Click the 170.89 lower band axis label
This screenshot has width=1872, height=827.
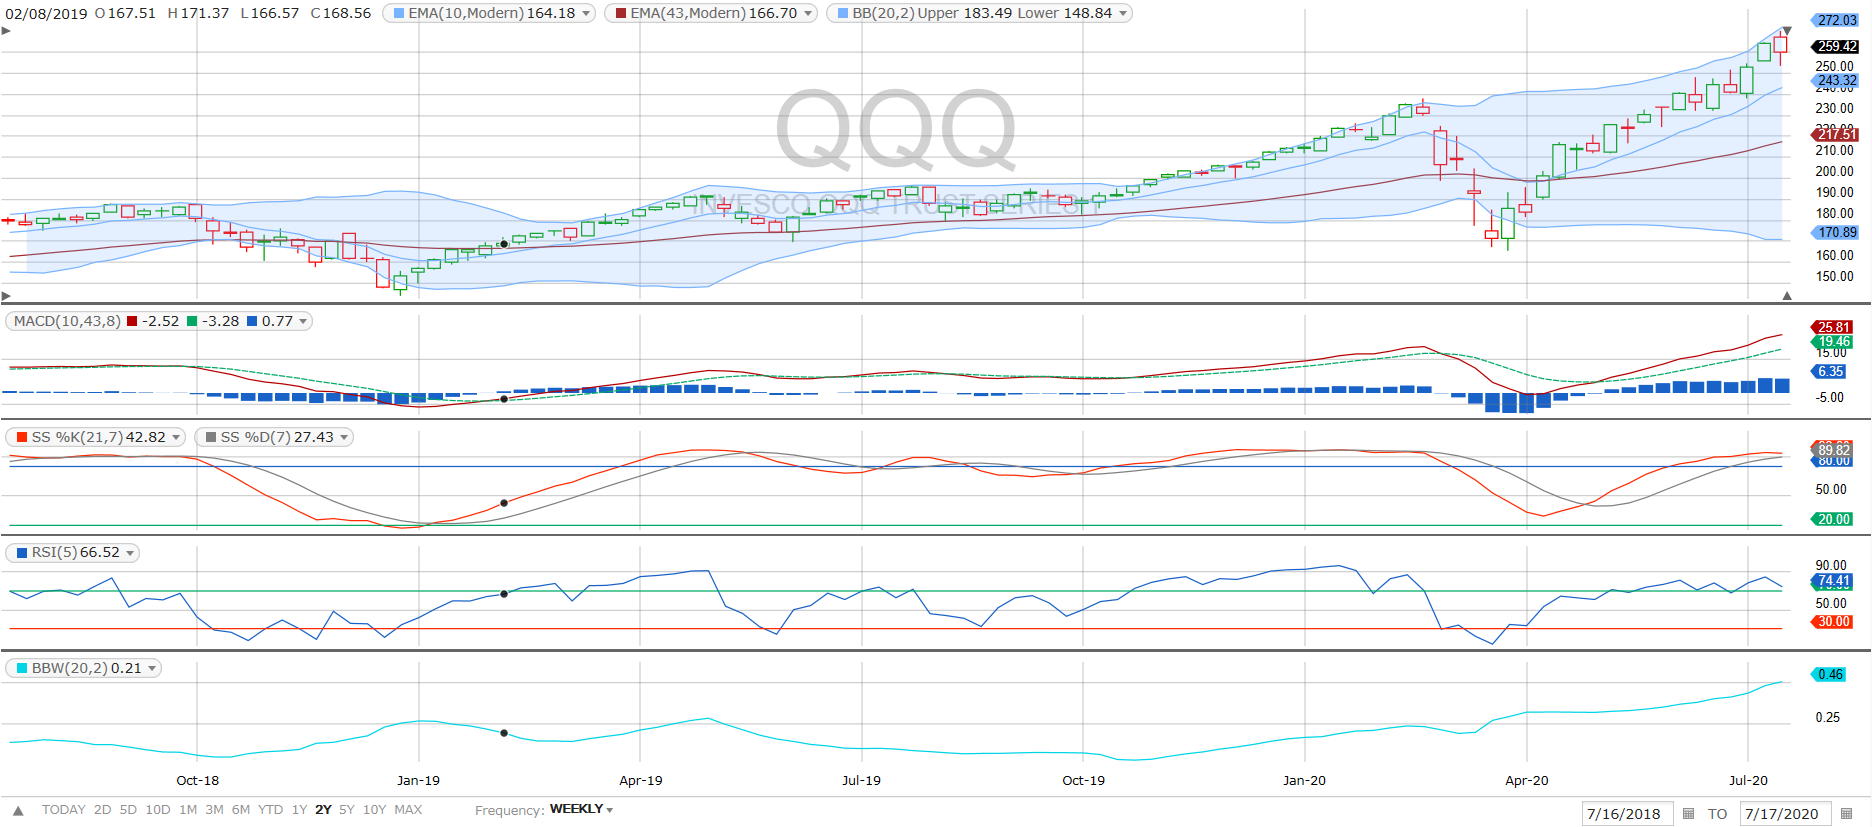pos(1835,232)
